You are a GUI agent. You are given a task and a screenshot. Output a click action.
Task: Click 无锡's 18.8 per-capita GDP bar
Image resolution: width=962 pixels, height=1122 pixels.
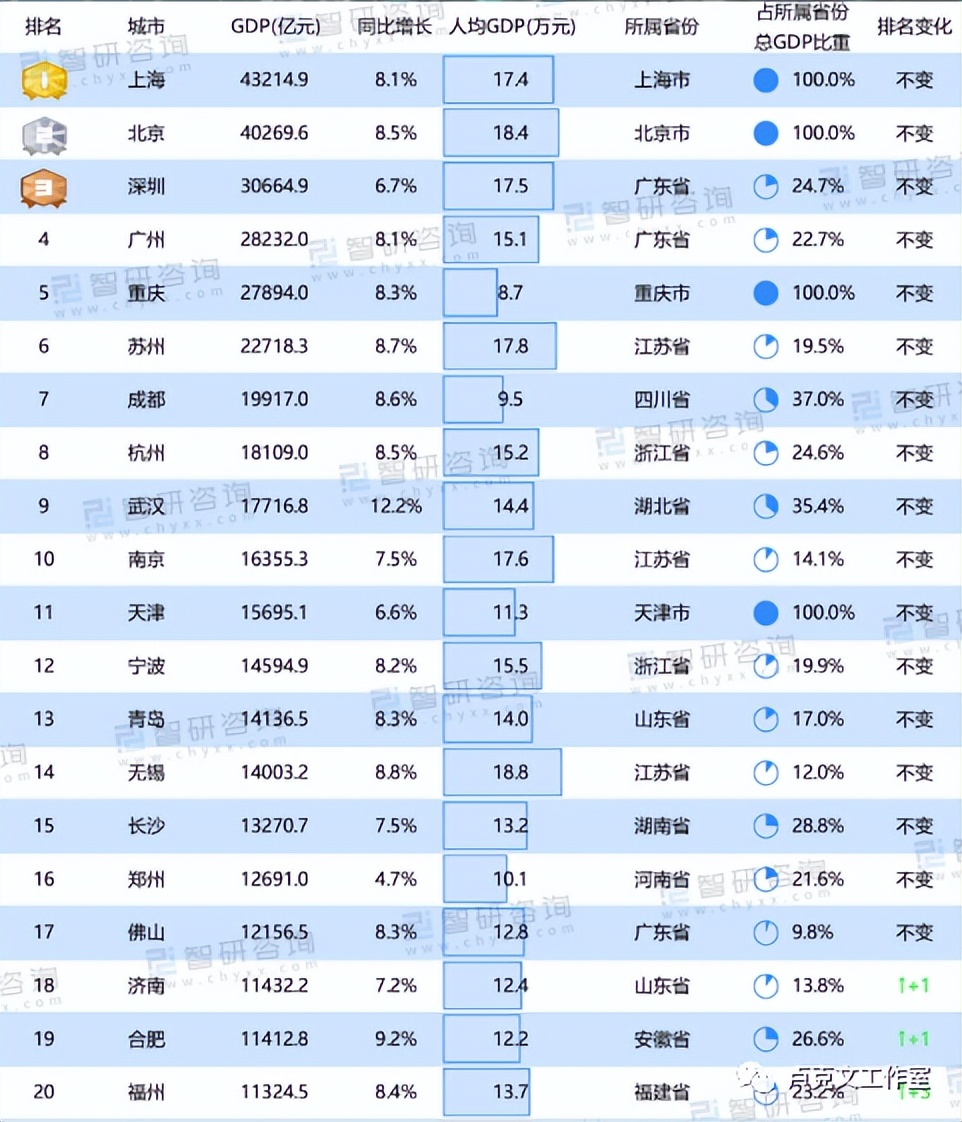tap(500, 772)
